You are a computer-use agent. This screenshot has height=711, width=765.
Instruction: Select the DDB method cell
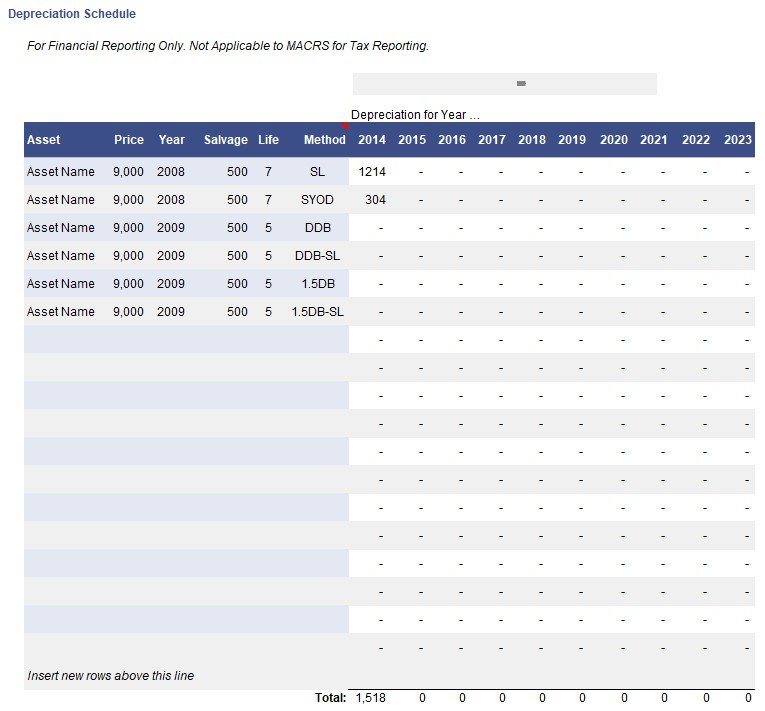pos(318,227)
